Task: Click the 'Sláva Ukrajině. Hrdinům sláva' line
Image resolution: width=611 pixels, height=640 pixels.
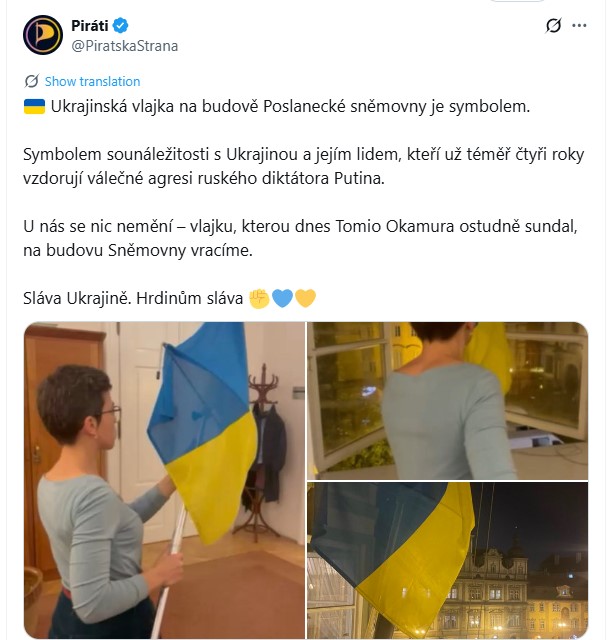Action: [x=133, y=298]
